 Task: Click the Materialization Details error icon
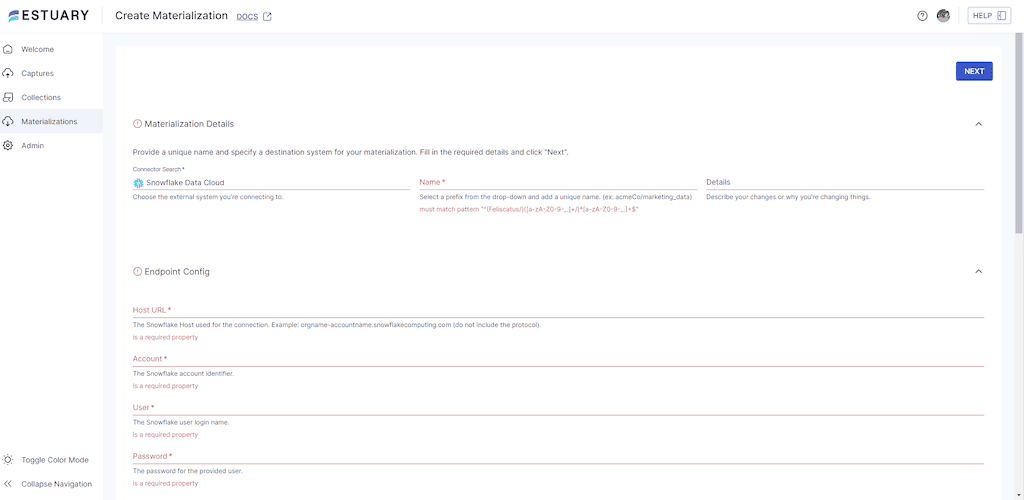tap(137, 123)
